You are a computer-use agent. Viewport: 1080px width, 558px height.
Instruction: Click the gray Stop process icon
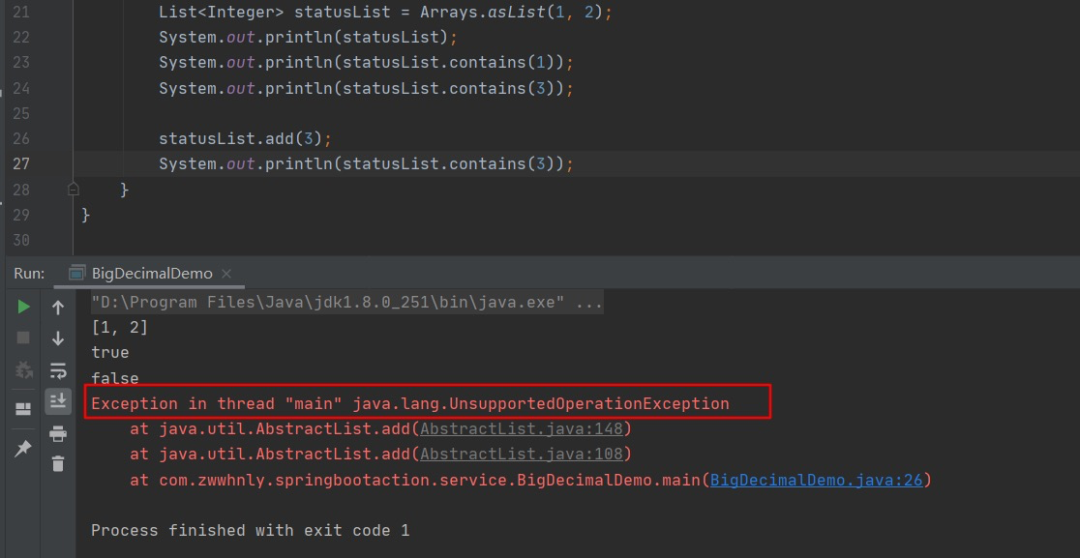pyautogui.click(x=23, y=338)
